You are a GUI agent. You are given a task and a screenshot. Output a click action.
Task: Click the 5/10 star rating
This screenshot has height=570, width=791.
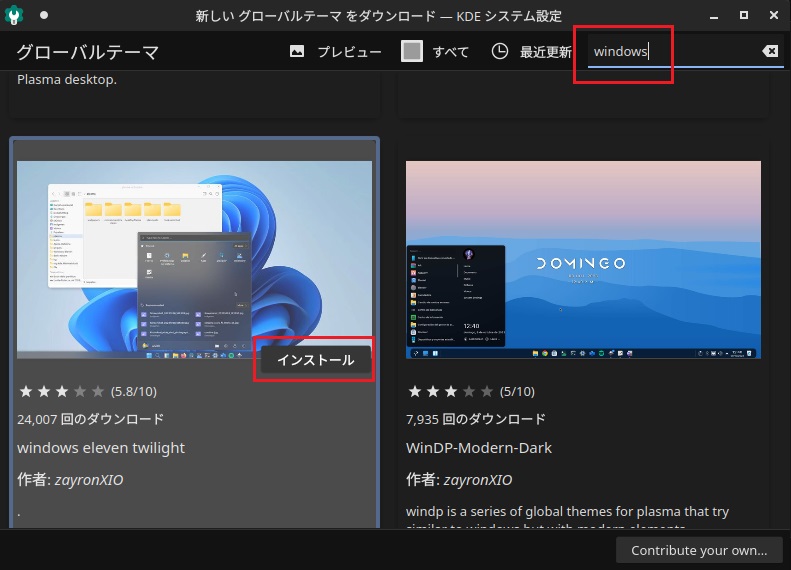(x=471, y=391)
